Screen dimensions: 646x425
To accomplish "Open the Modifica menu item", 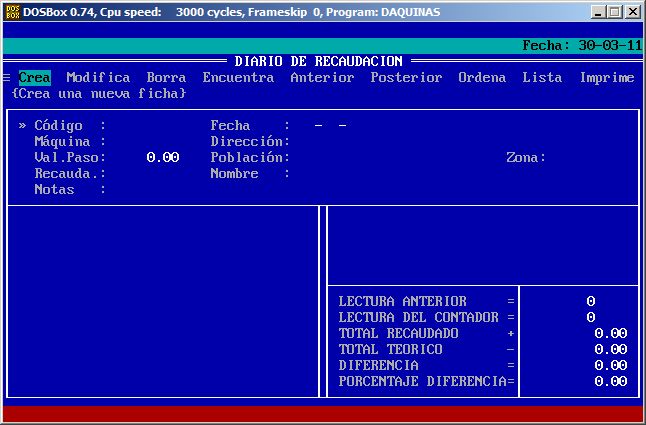I will (98, 78).
